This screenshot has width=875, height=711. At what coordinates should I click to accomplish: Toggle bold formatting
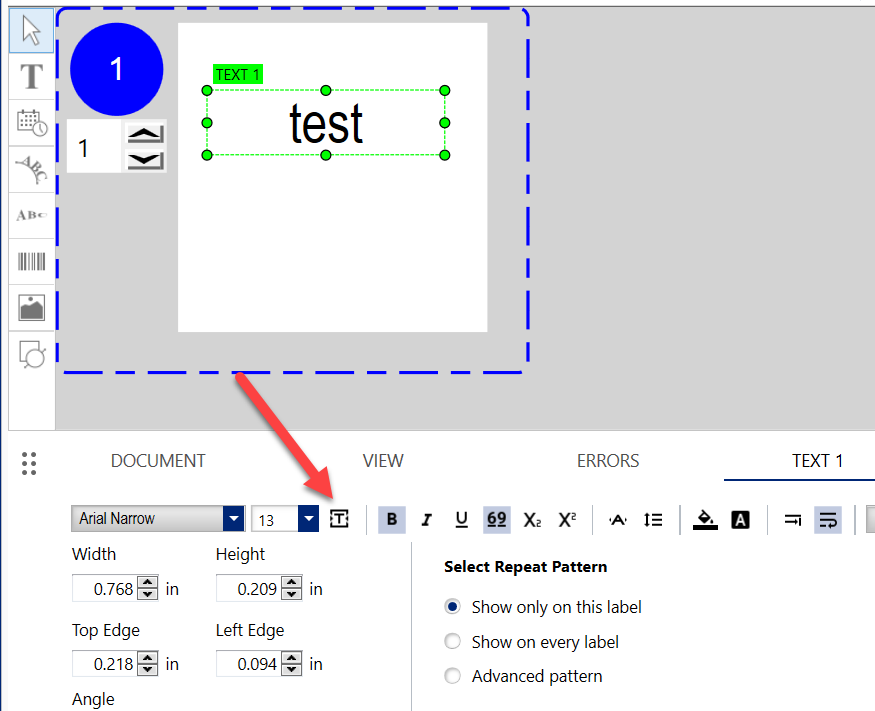tap(392, 519)
